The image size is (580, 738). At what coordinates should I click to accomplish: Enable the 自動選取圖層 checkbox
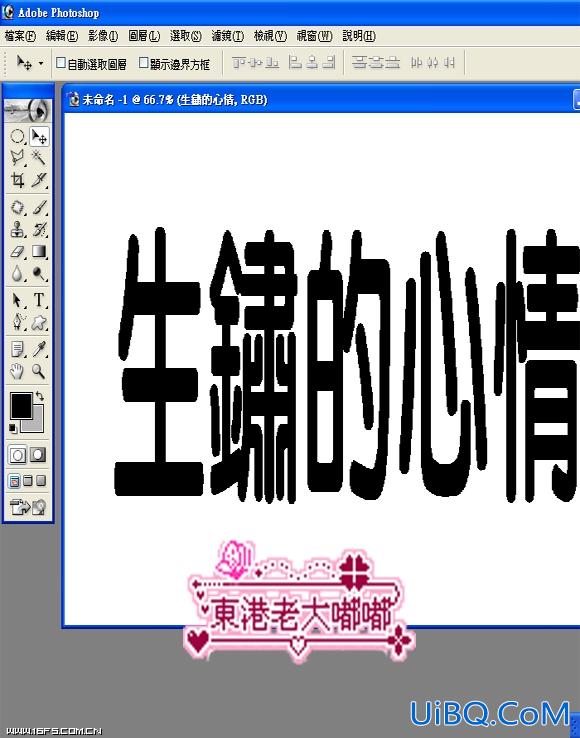tap(61, 63)
